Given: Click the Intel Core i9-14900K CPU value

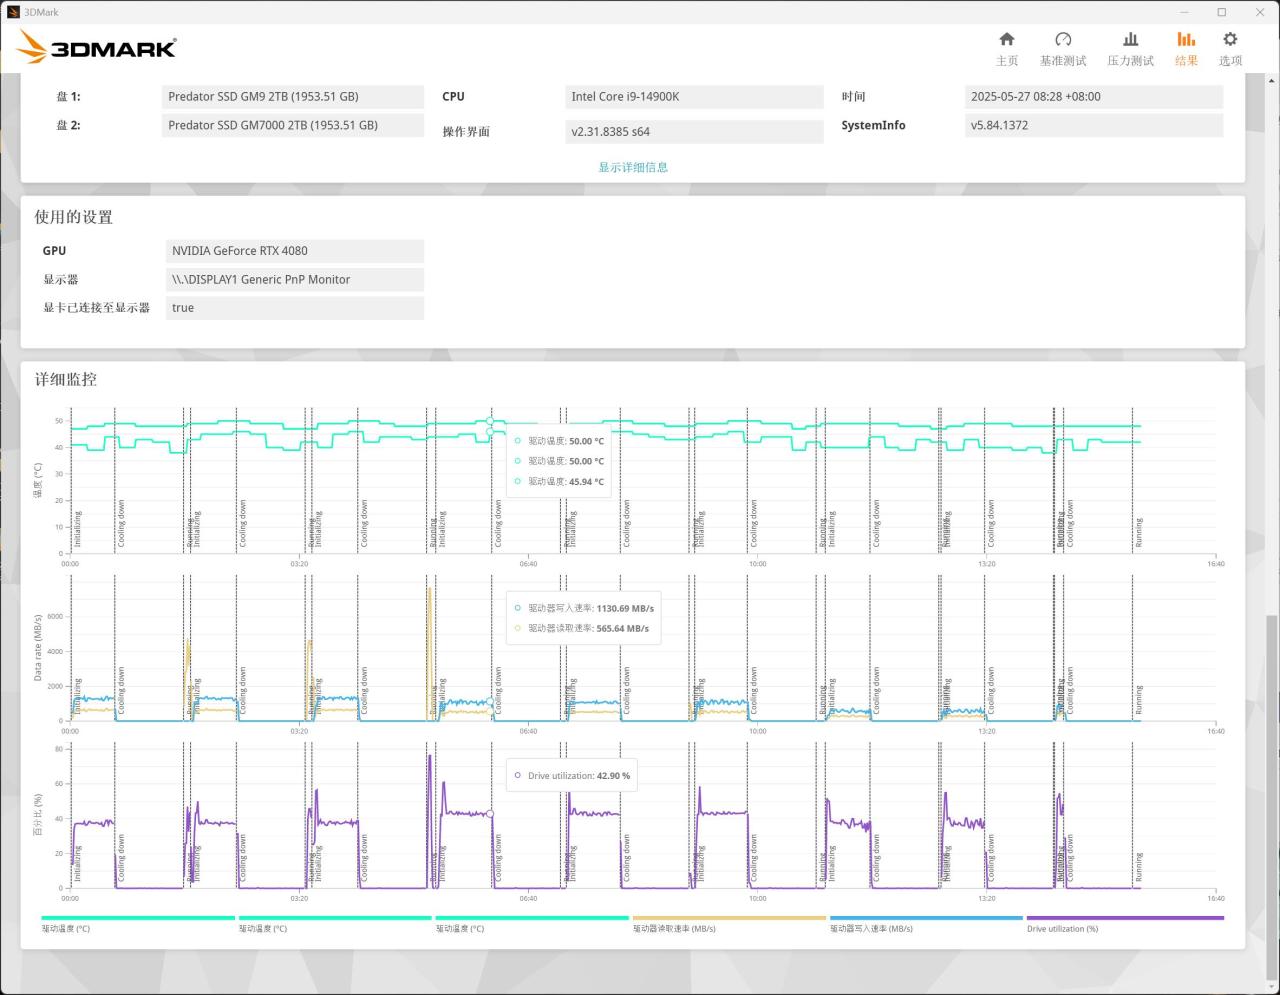Looking at the screenshot, I should point(694,97).
